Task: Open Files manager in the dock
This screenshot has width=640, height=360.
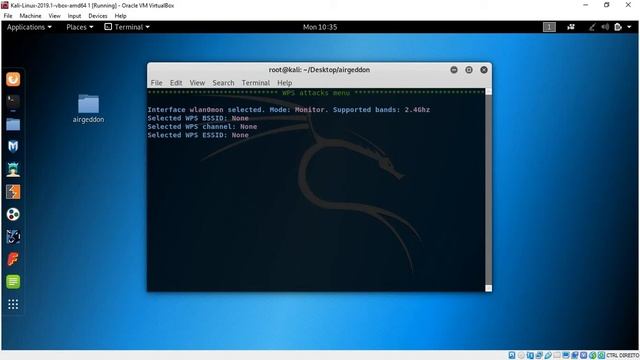Action: pos(13,124)
